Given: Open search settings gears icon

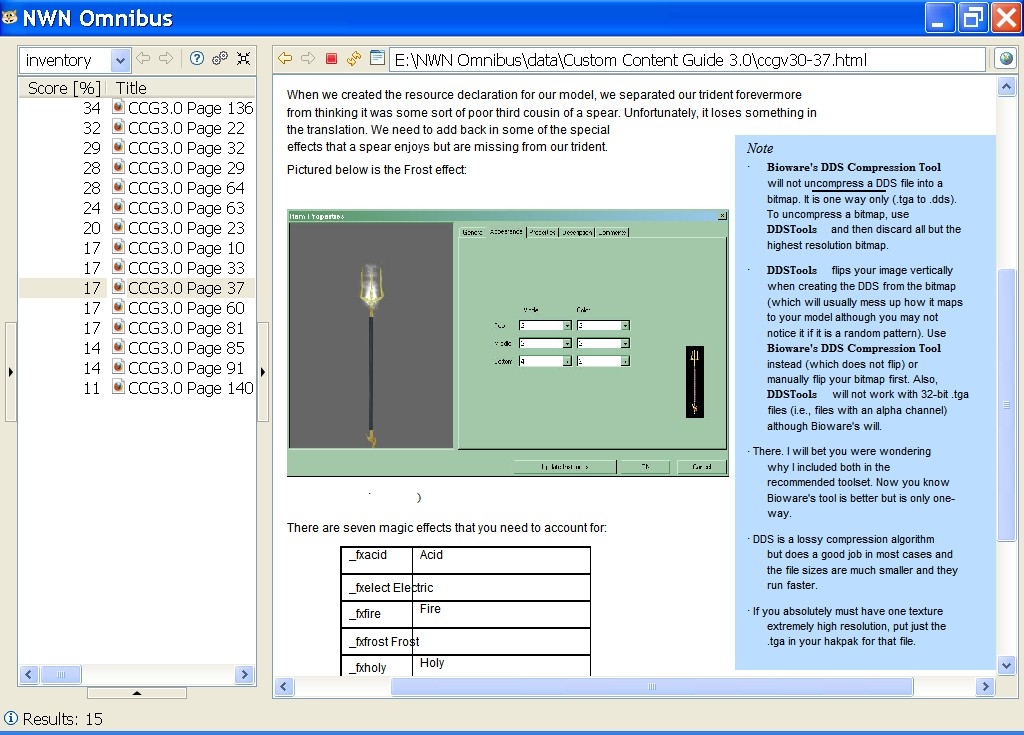Looking at the screenshot, I should coord(220,59).
